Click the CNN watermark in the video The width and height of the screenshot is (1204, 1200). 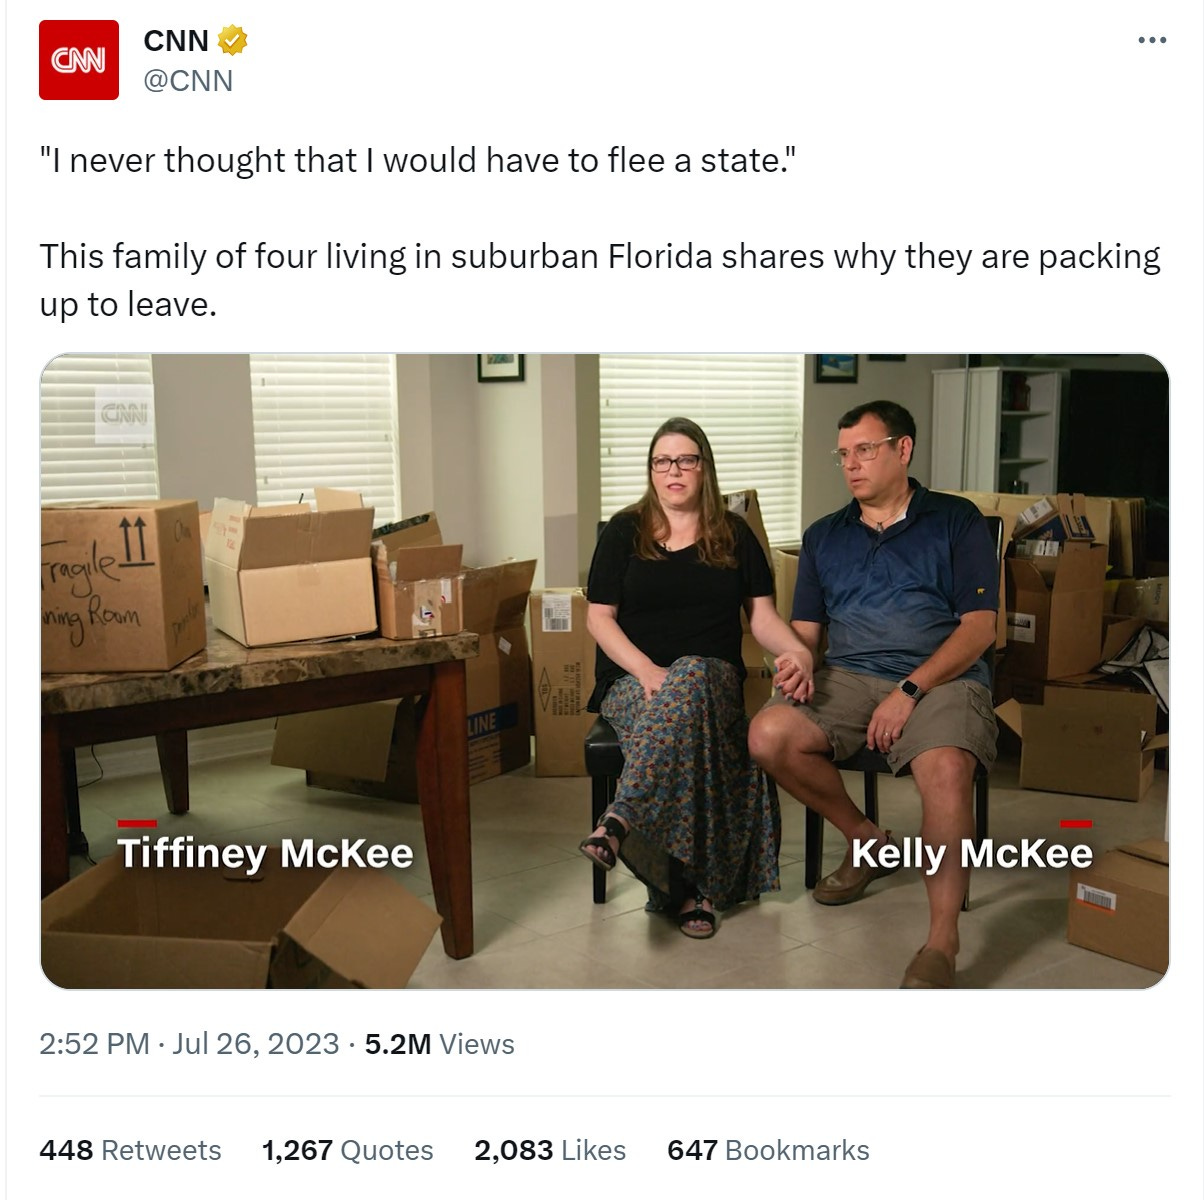(x=125, y=412)
